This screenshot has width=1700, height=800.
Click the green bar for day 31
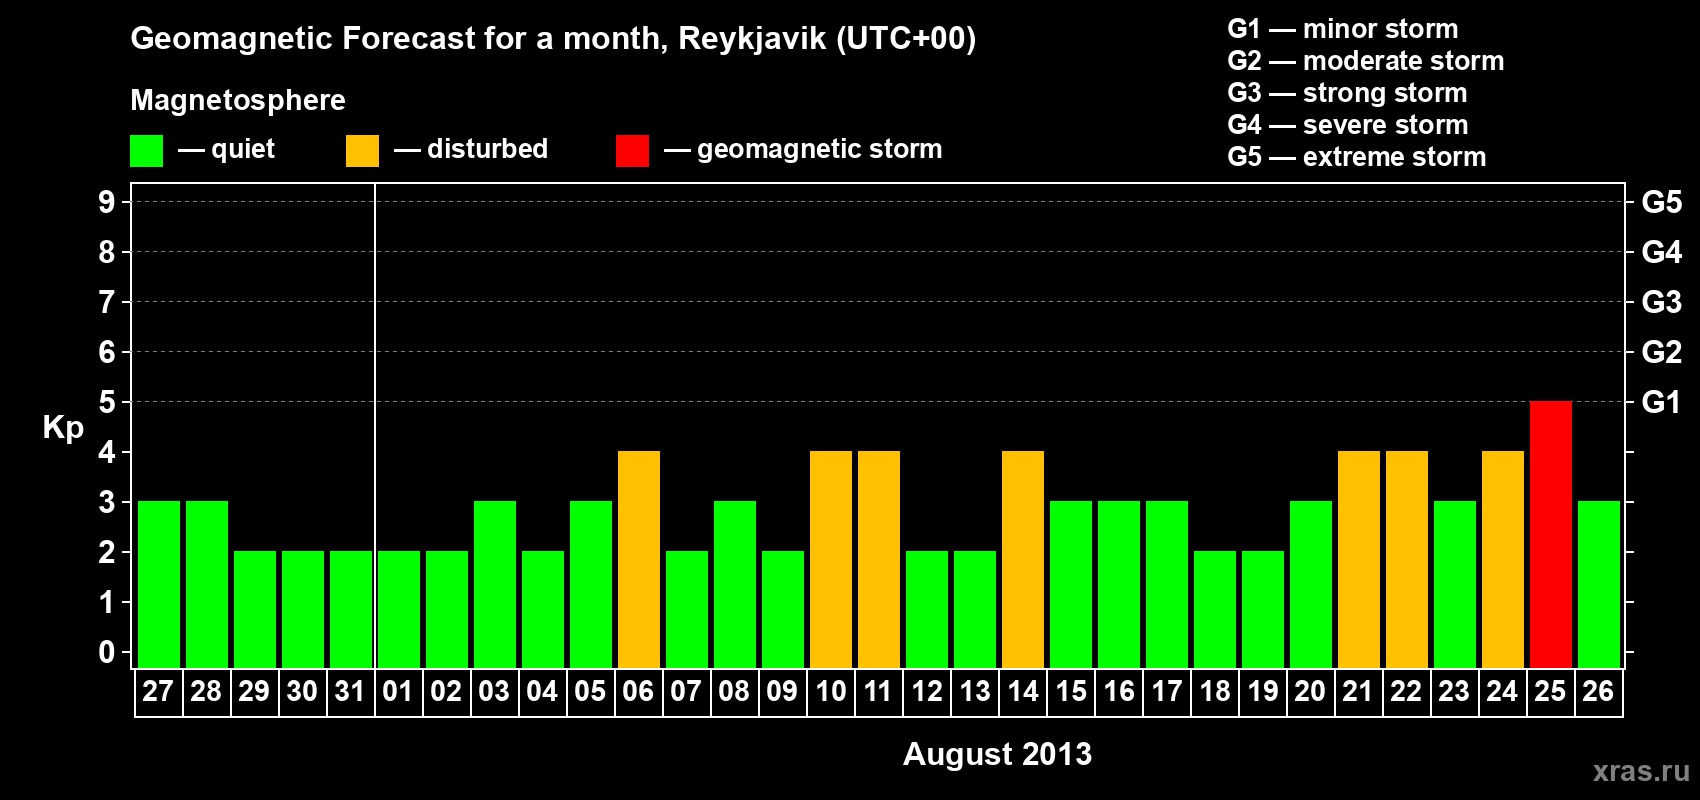tap(351, 609)
